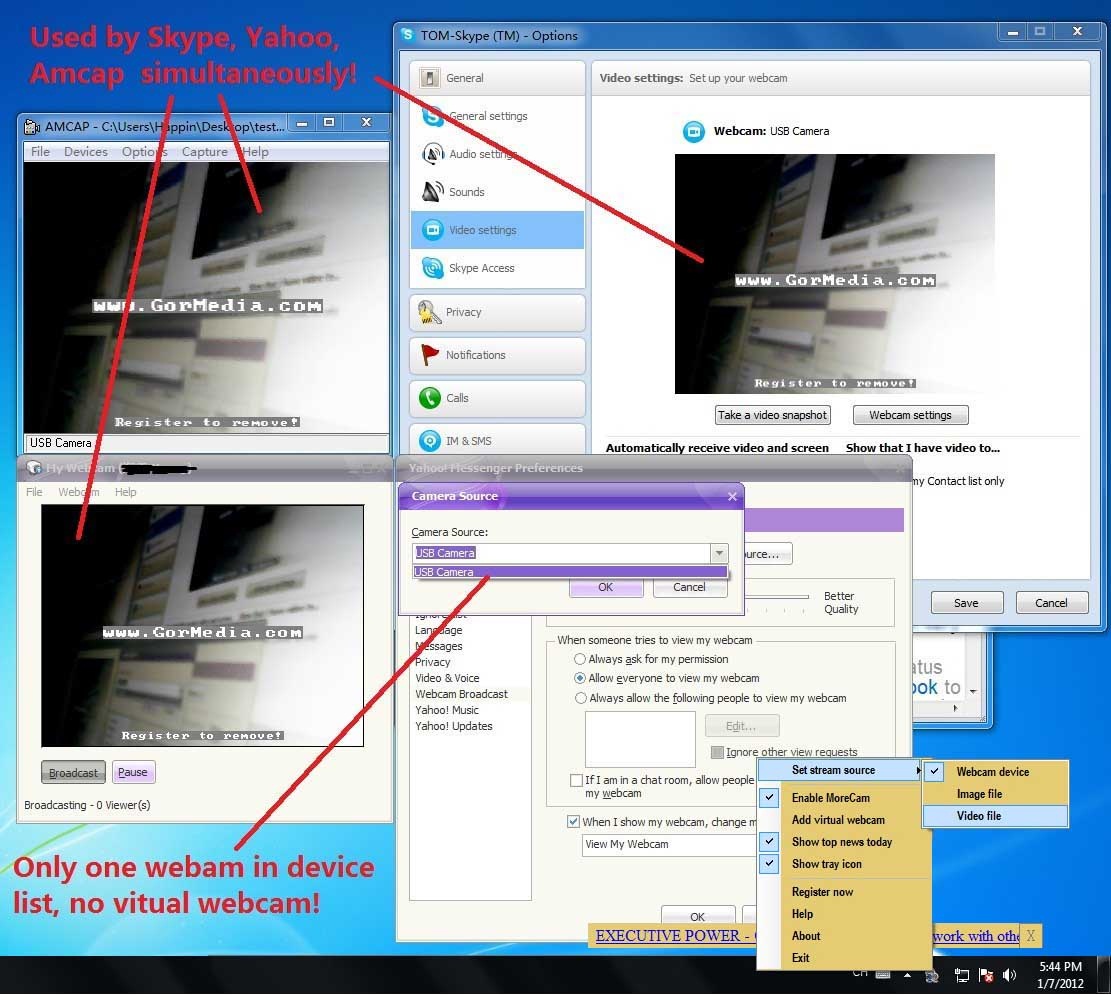This screenshot has width=1111, height=995.
Task: Toggle Enable MoreCam checkmark
Action: (769, 798)
